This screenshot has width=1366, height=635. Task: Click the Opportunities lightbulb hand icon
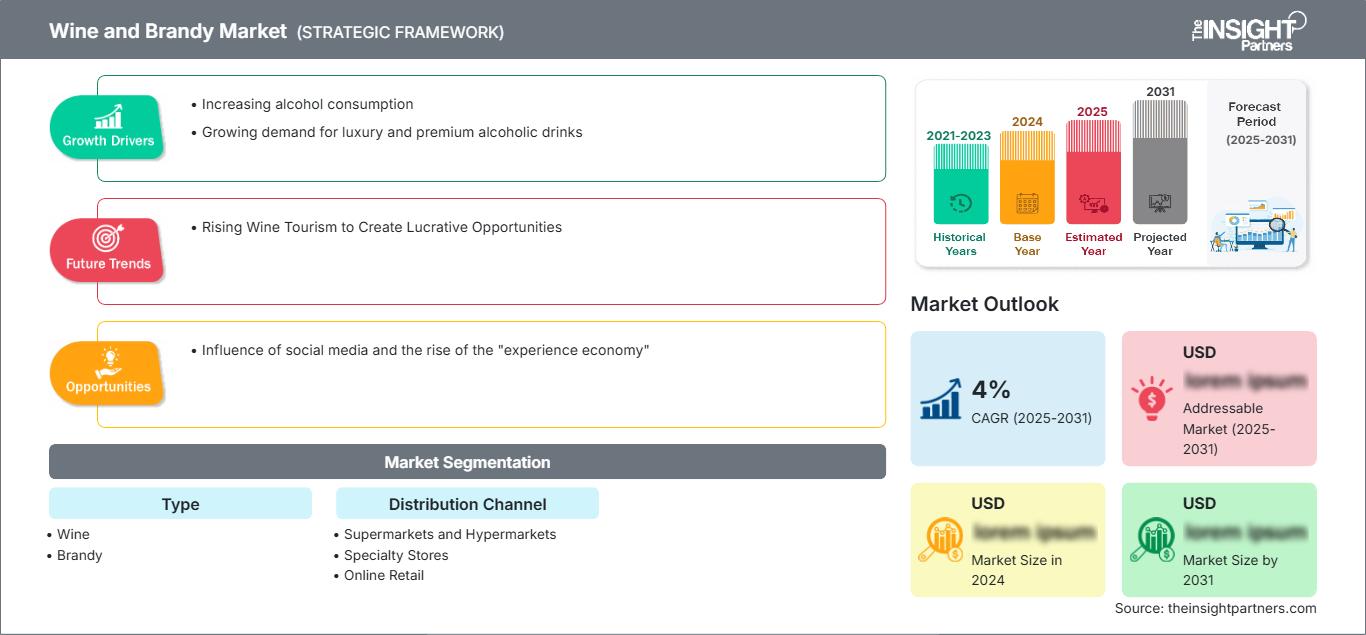click(108, 361)
